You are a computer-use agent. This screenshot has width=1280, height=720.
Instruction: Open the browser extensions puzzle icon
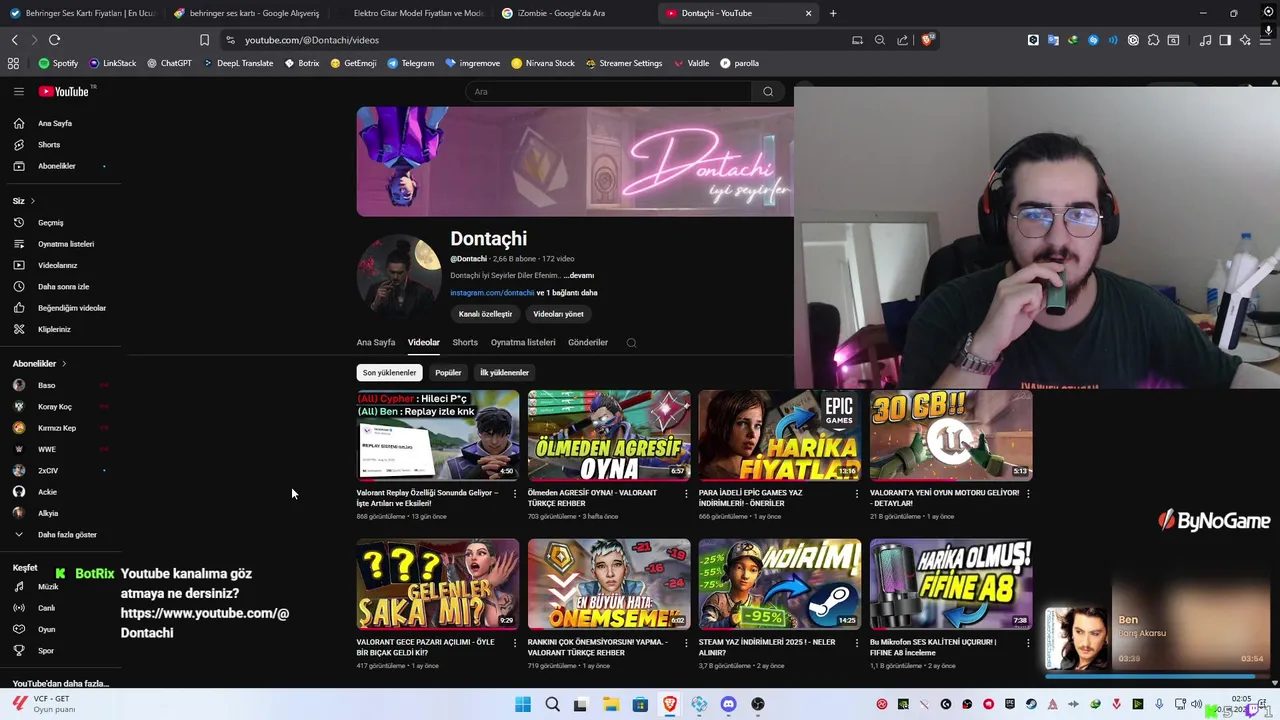(1153, 40)
